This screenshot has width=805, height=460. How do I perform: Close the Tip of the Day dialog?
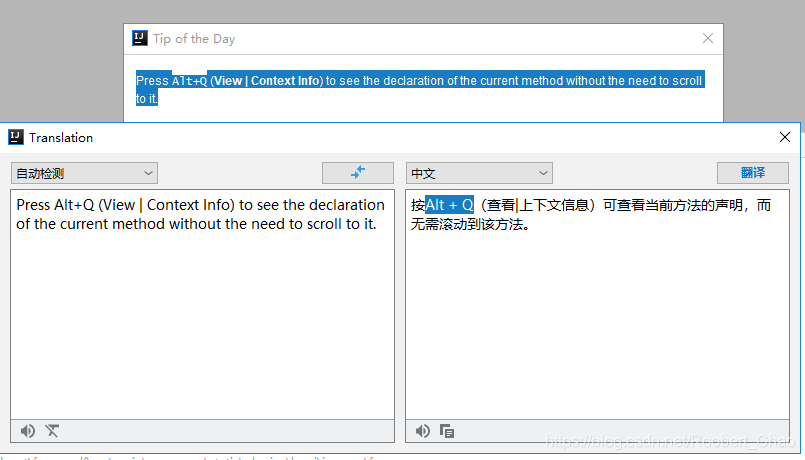(707, 38)
